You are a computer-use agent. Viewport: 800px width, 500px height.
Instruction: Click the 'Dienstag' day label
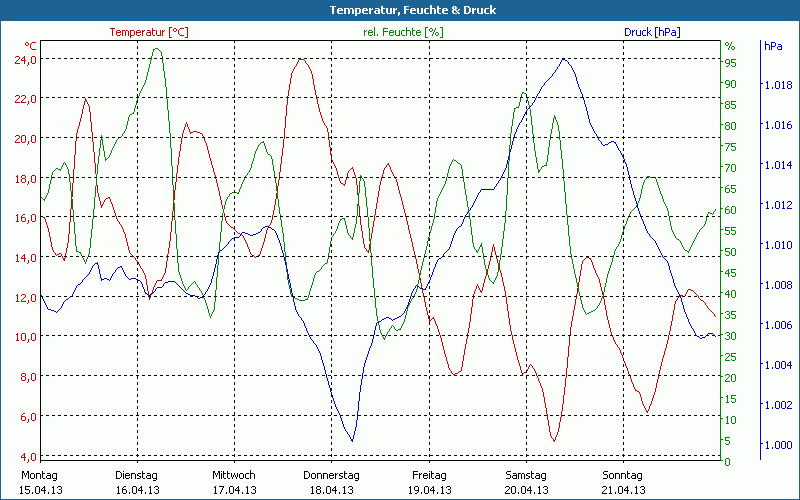pyautogui.click(x=137, y=475)
